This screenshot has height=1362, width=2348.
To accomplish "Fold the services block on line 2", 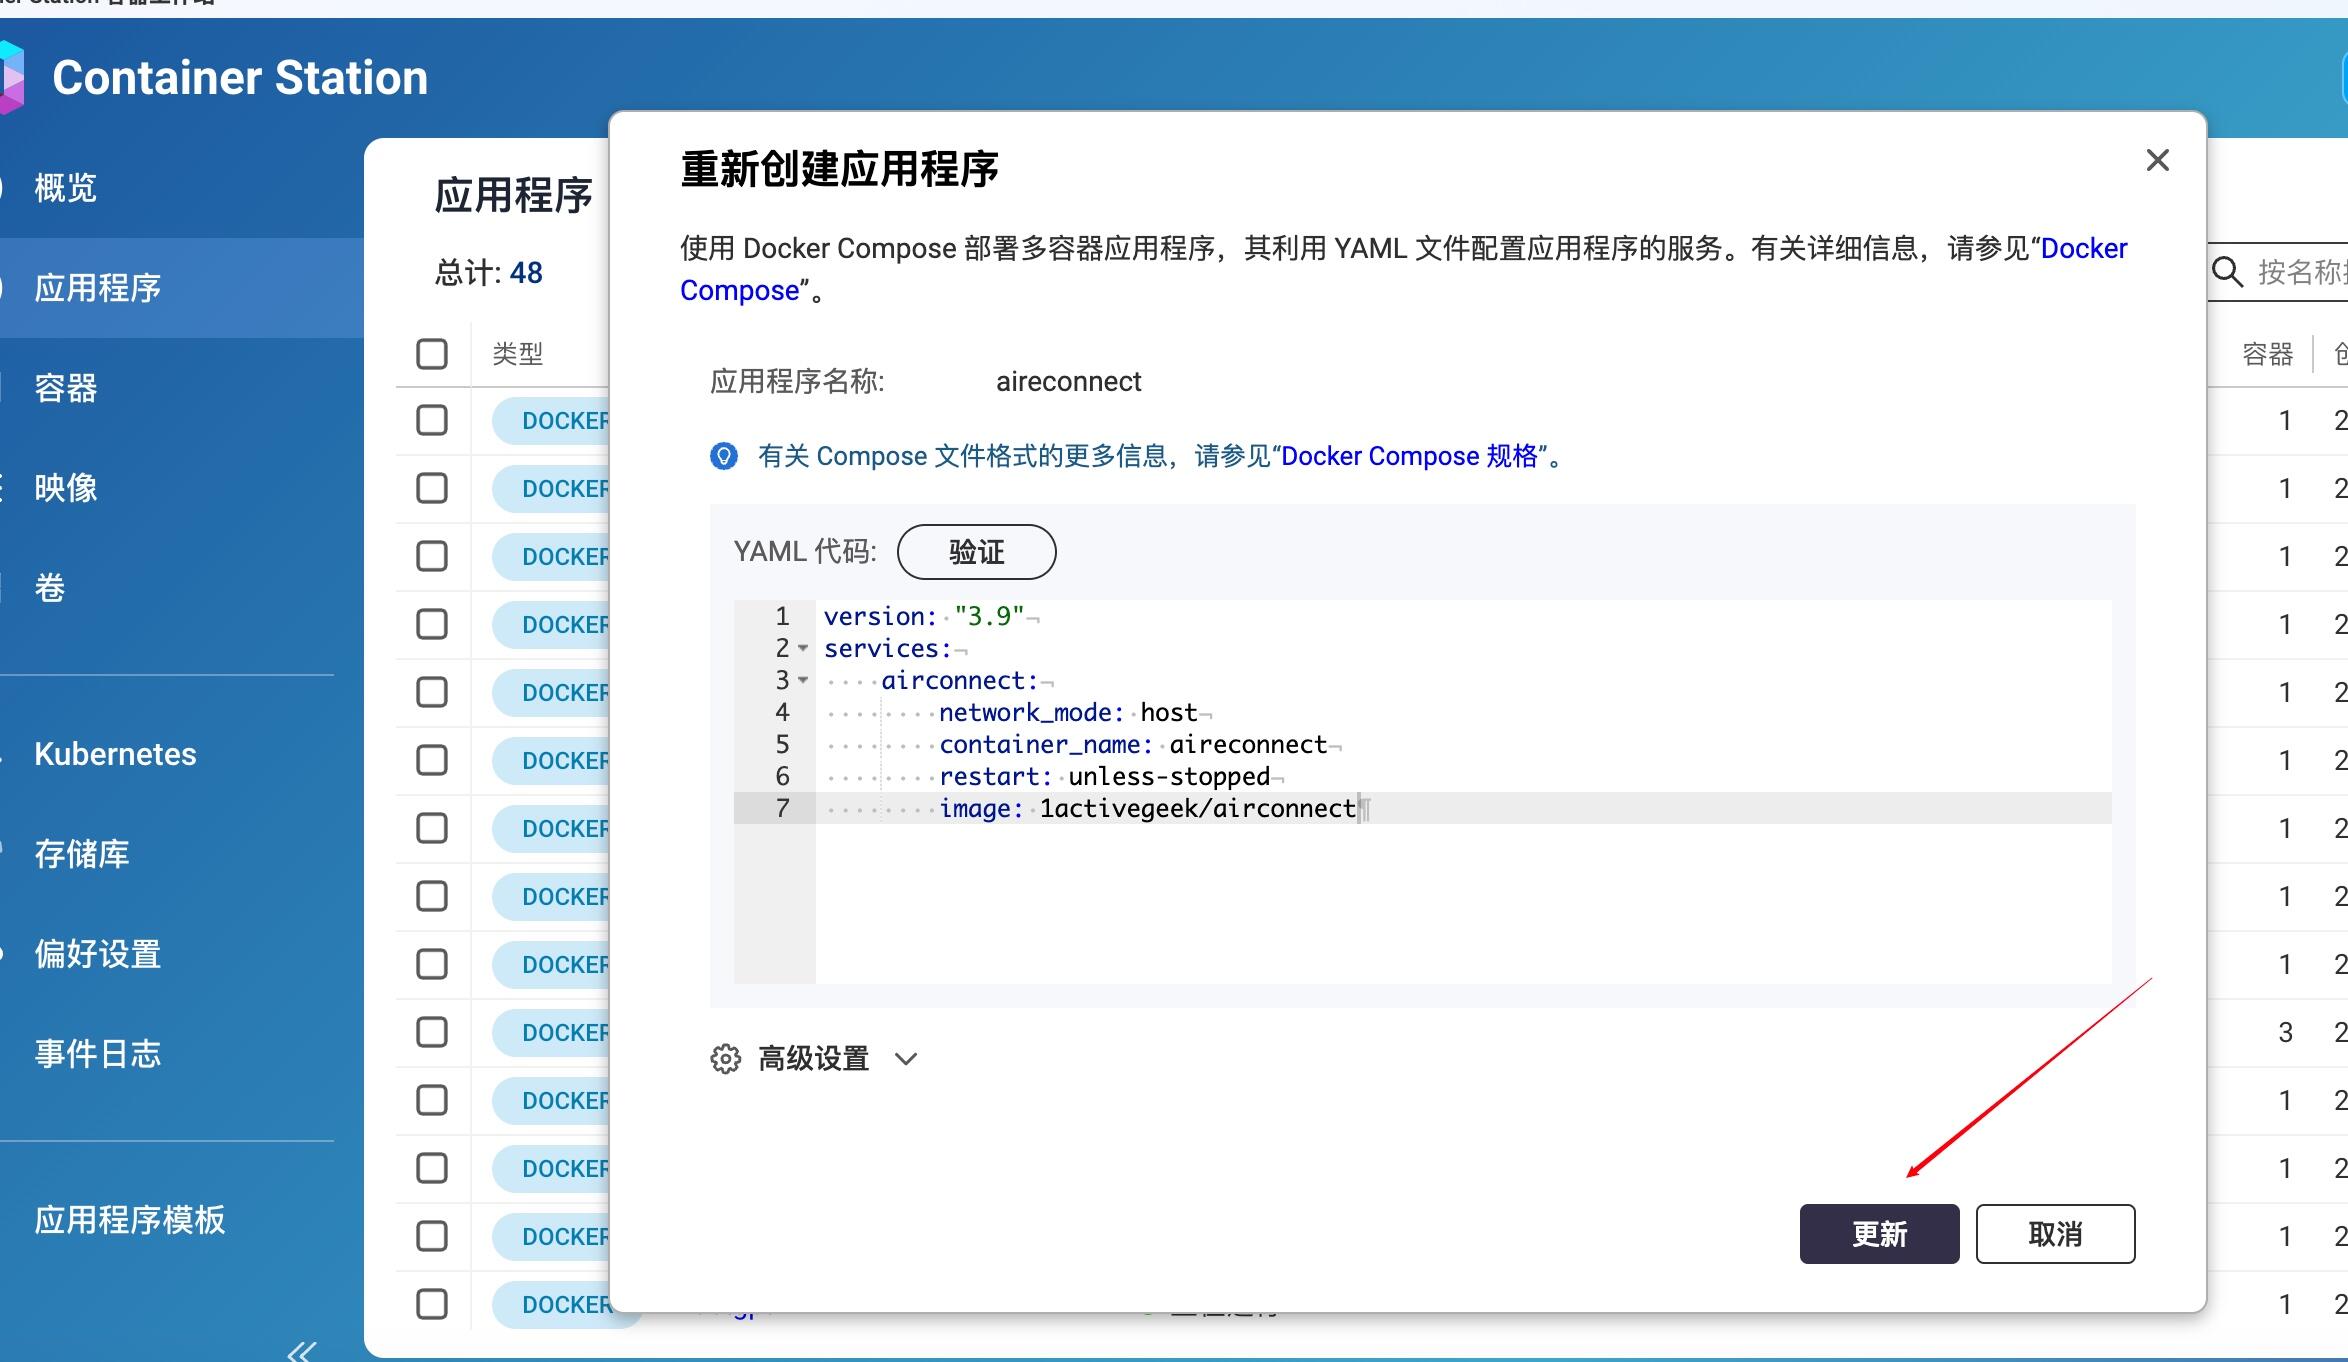I will coord(803,648).
